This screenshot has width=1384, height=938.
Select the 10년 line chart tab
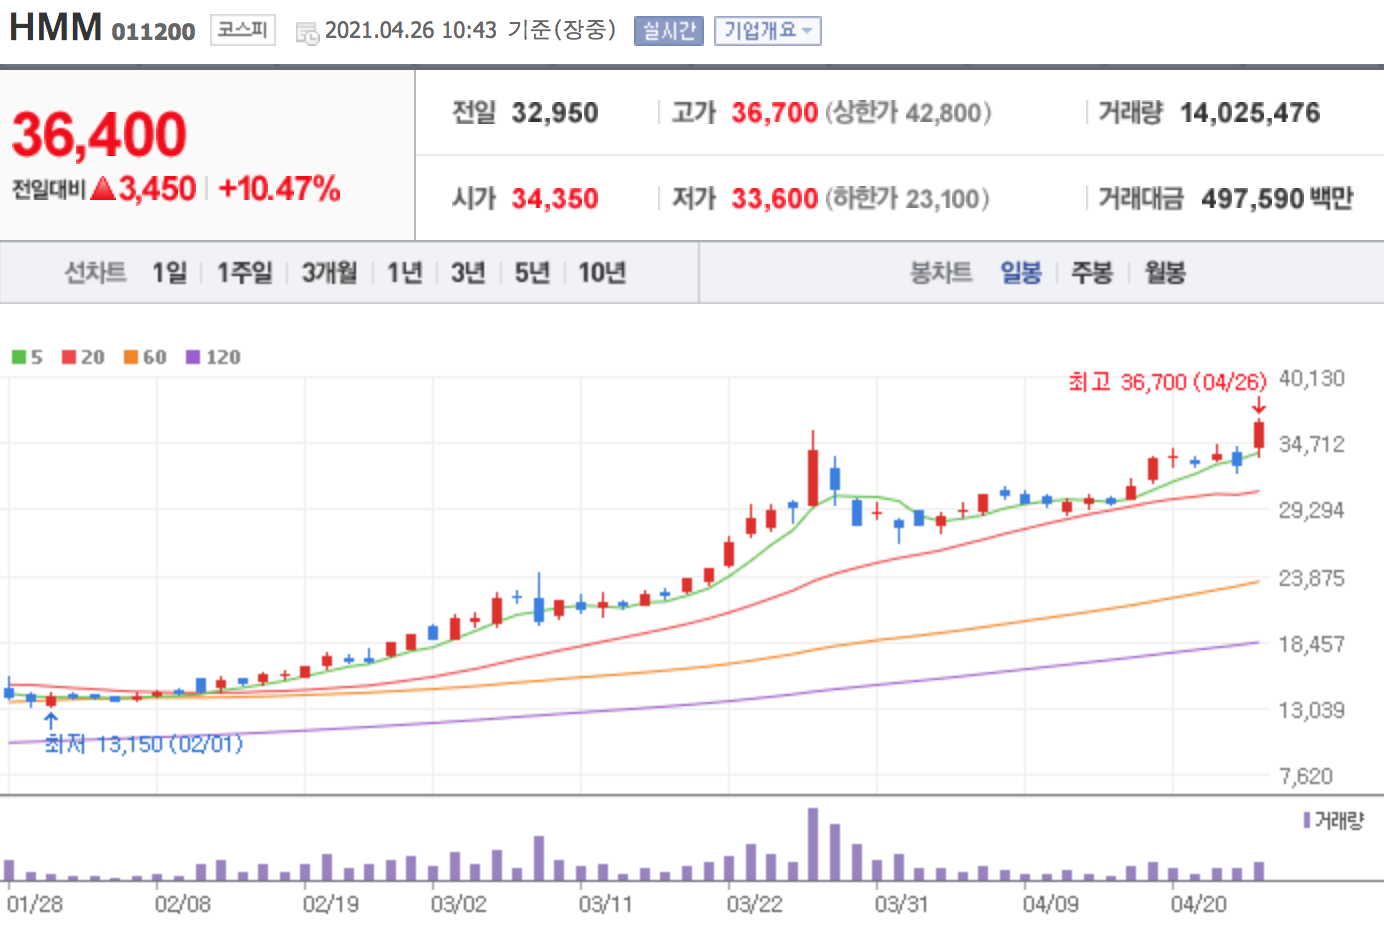tap(602, 272)
